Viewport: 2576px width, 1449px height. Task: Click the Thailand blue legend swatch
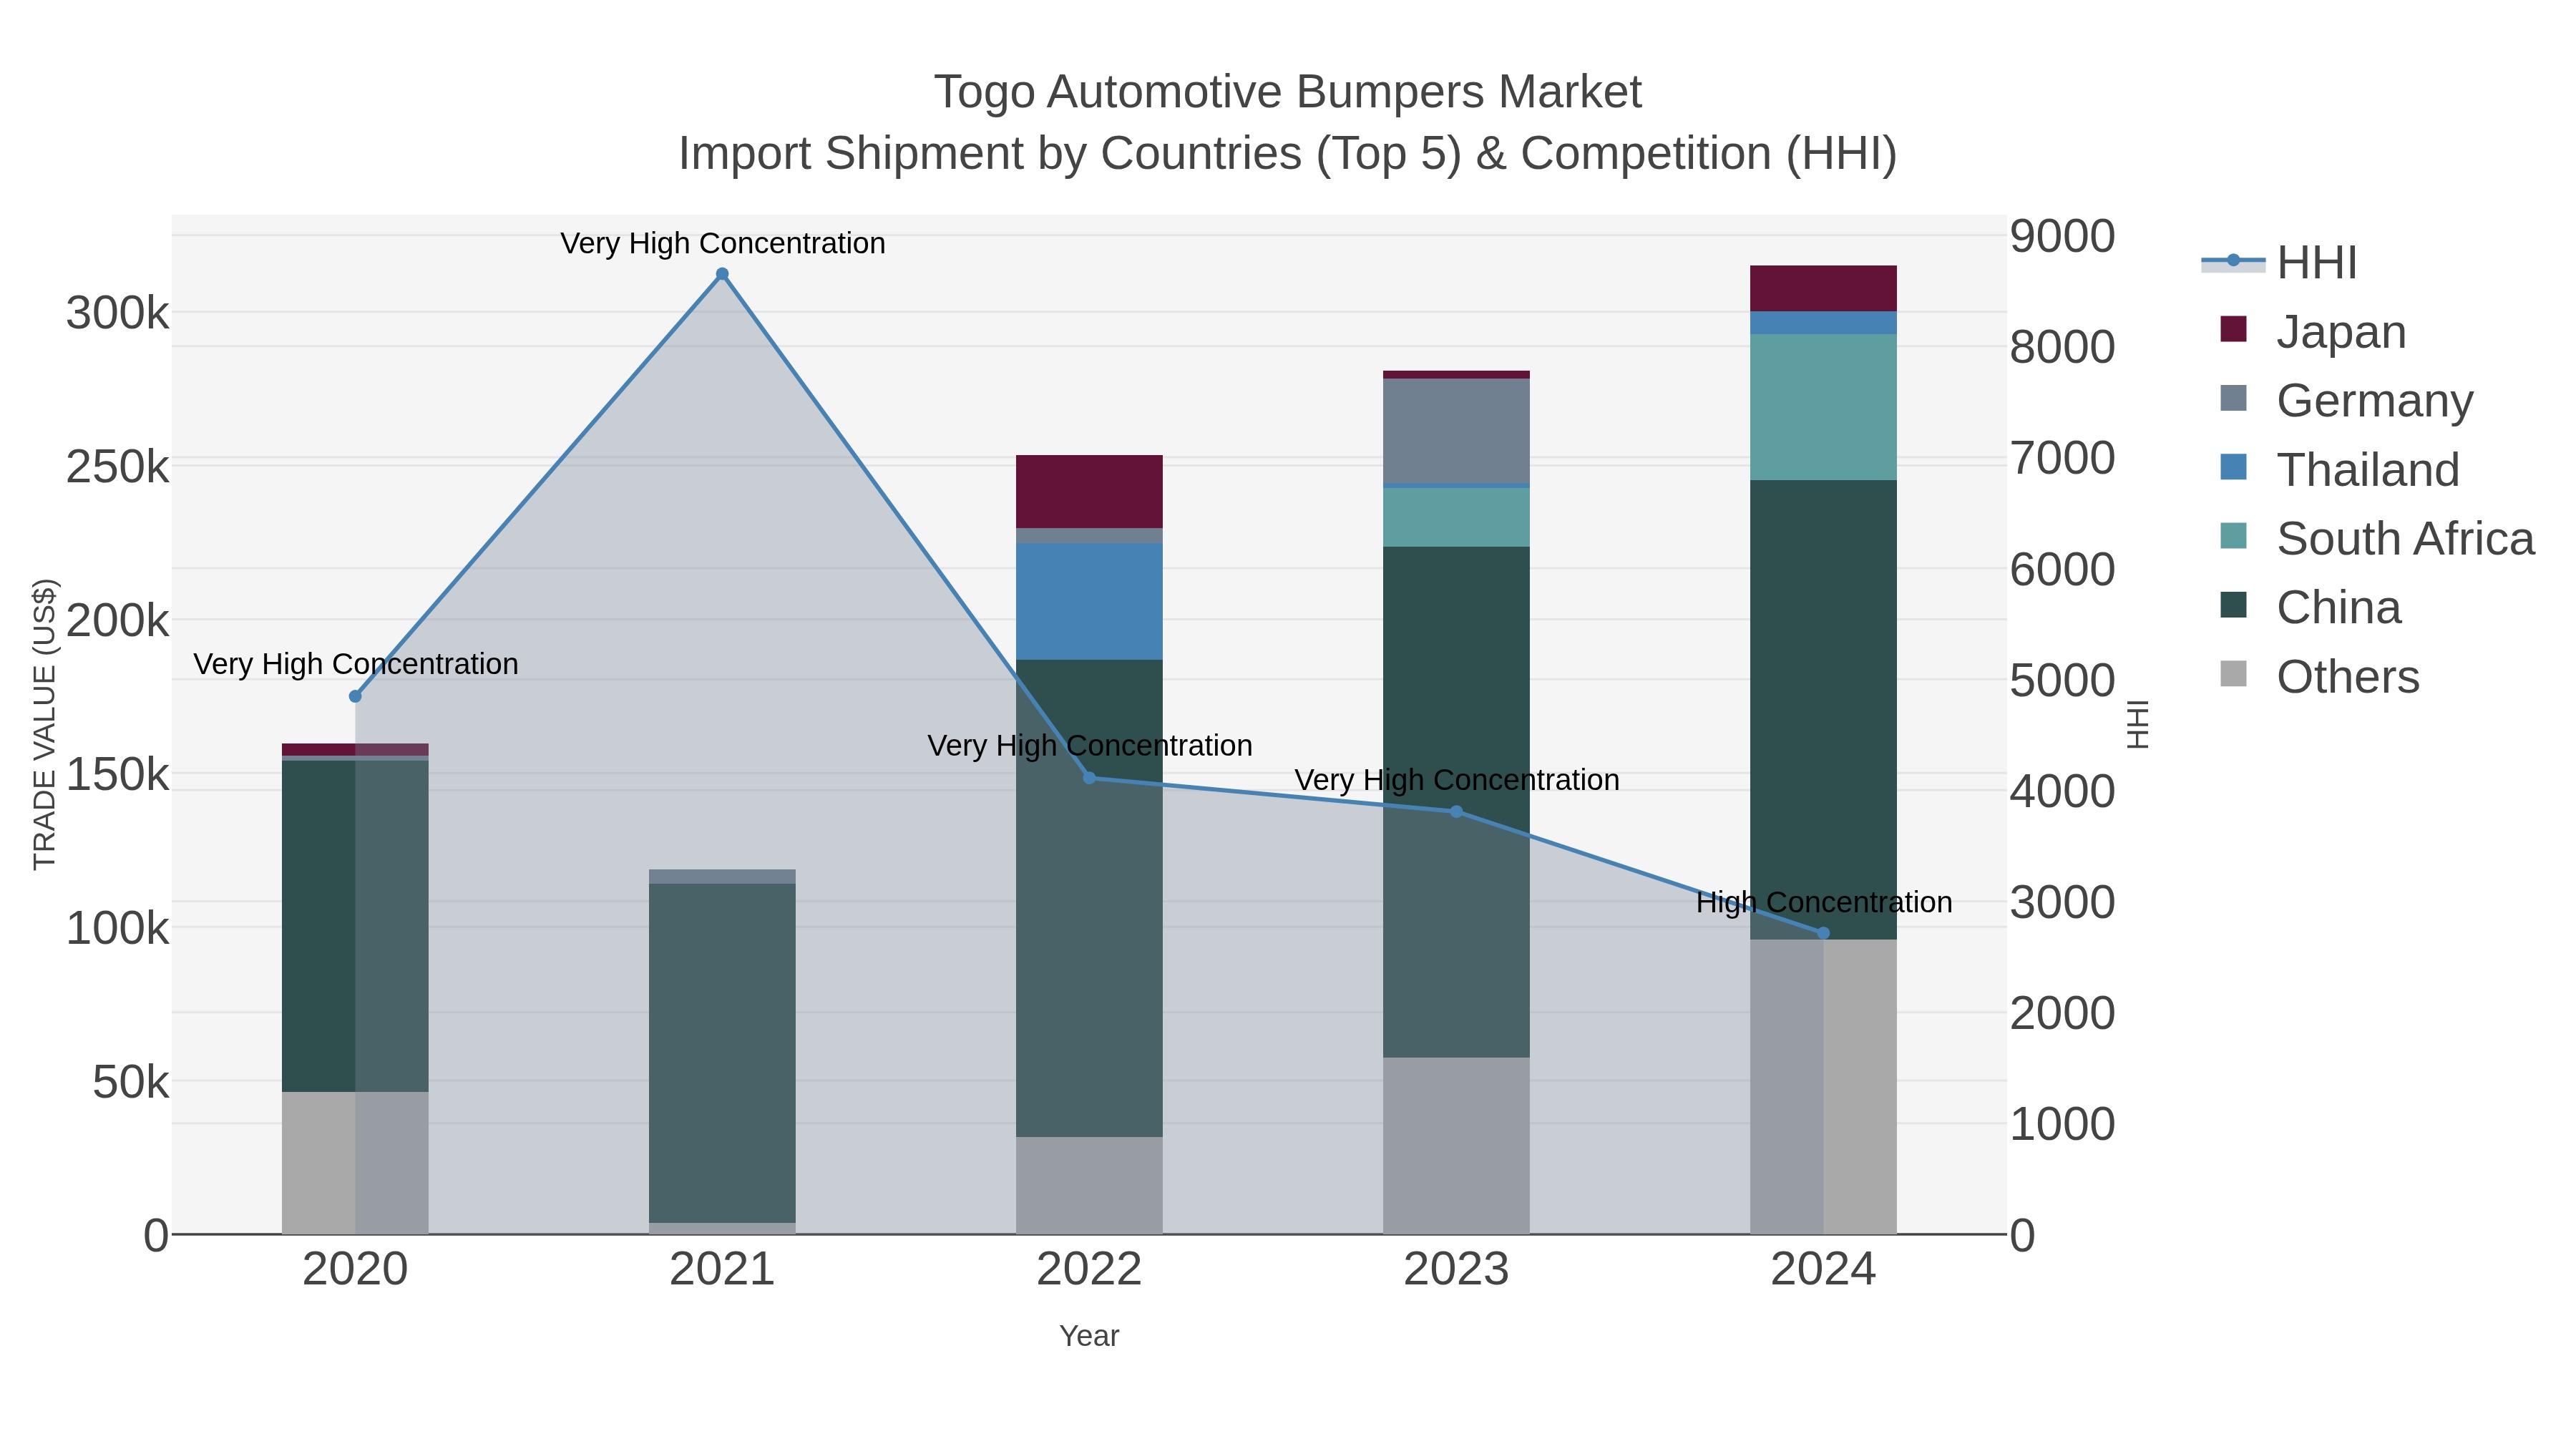pyautogui.click(x=2233, y=467)
